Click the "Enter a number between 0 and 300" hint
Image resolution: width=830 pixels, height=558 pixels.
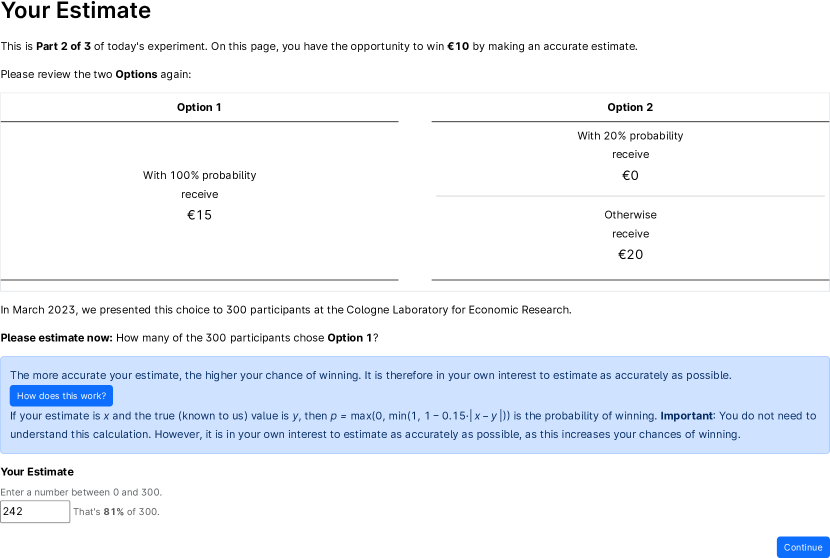tap(81, 492)
